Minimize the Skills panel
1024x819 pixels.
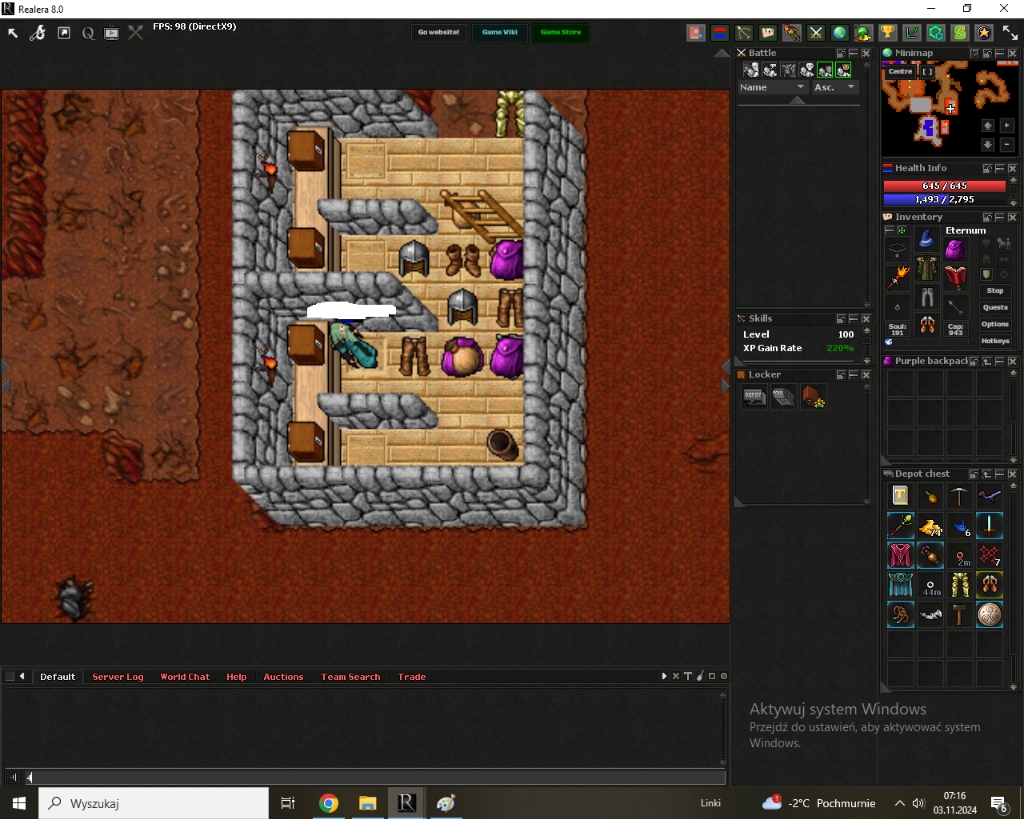[x=854, y=319]
